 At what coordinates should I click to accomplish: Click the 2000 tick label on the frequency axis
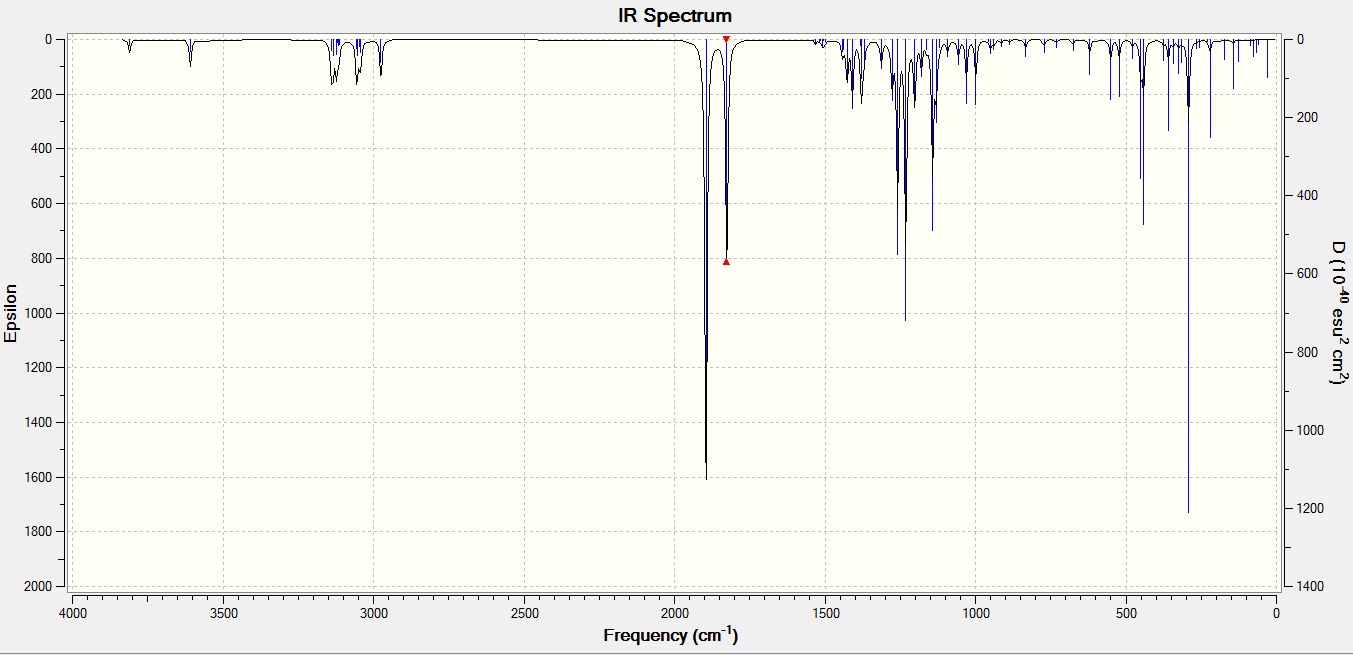point(674,613)
